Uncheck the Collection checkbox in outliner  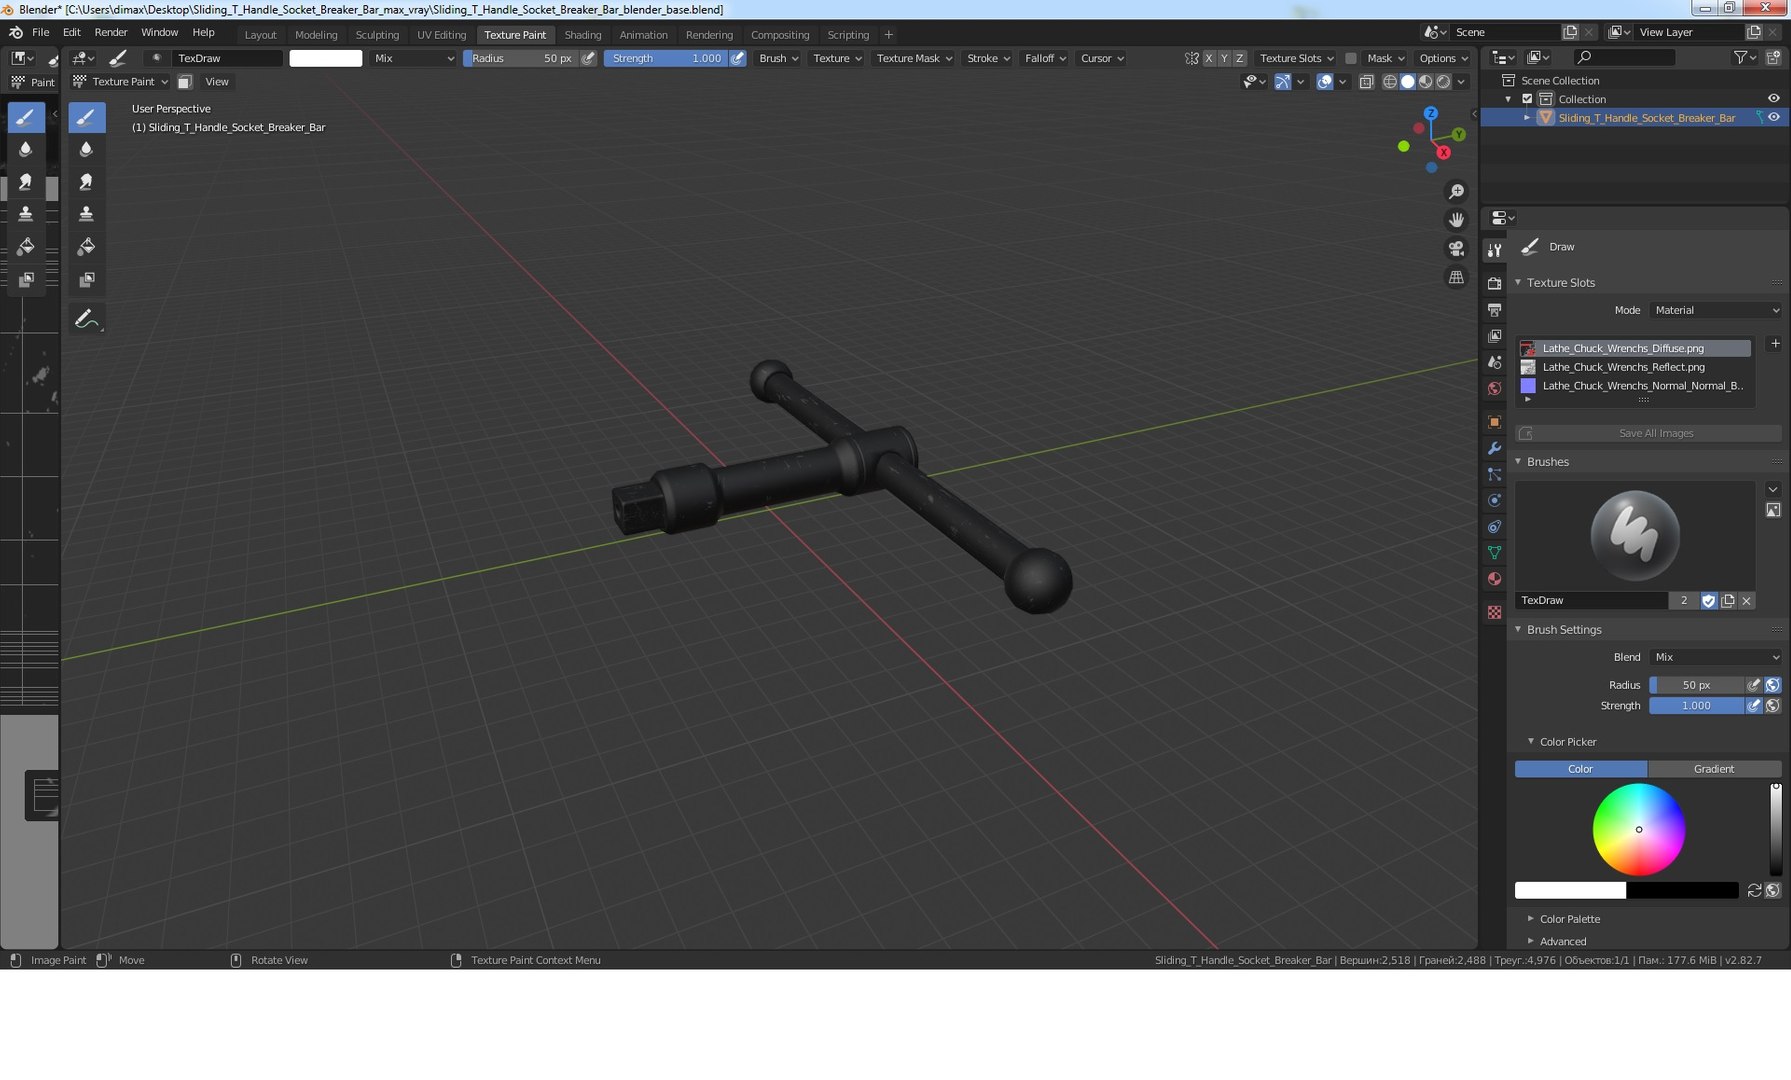click(x=1527, y=99)
